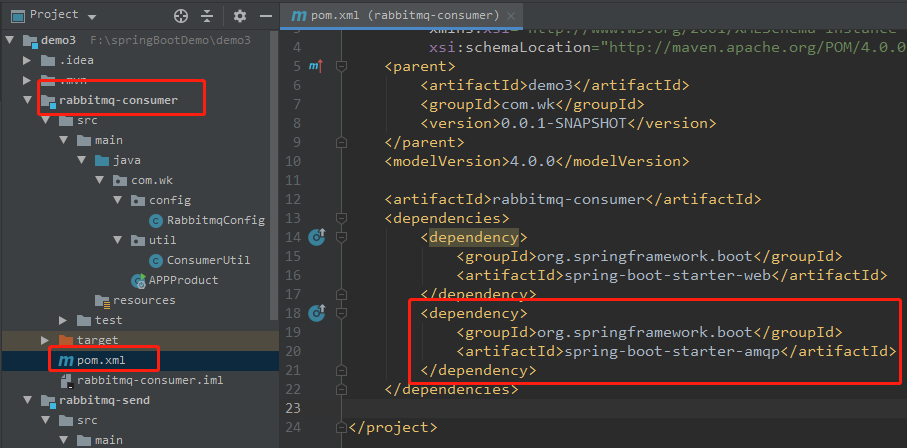Screen dimensions: 907x448
Task: Click the closing project tag on line 24
Action: (393, 427)
